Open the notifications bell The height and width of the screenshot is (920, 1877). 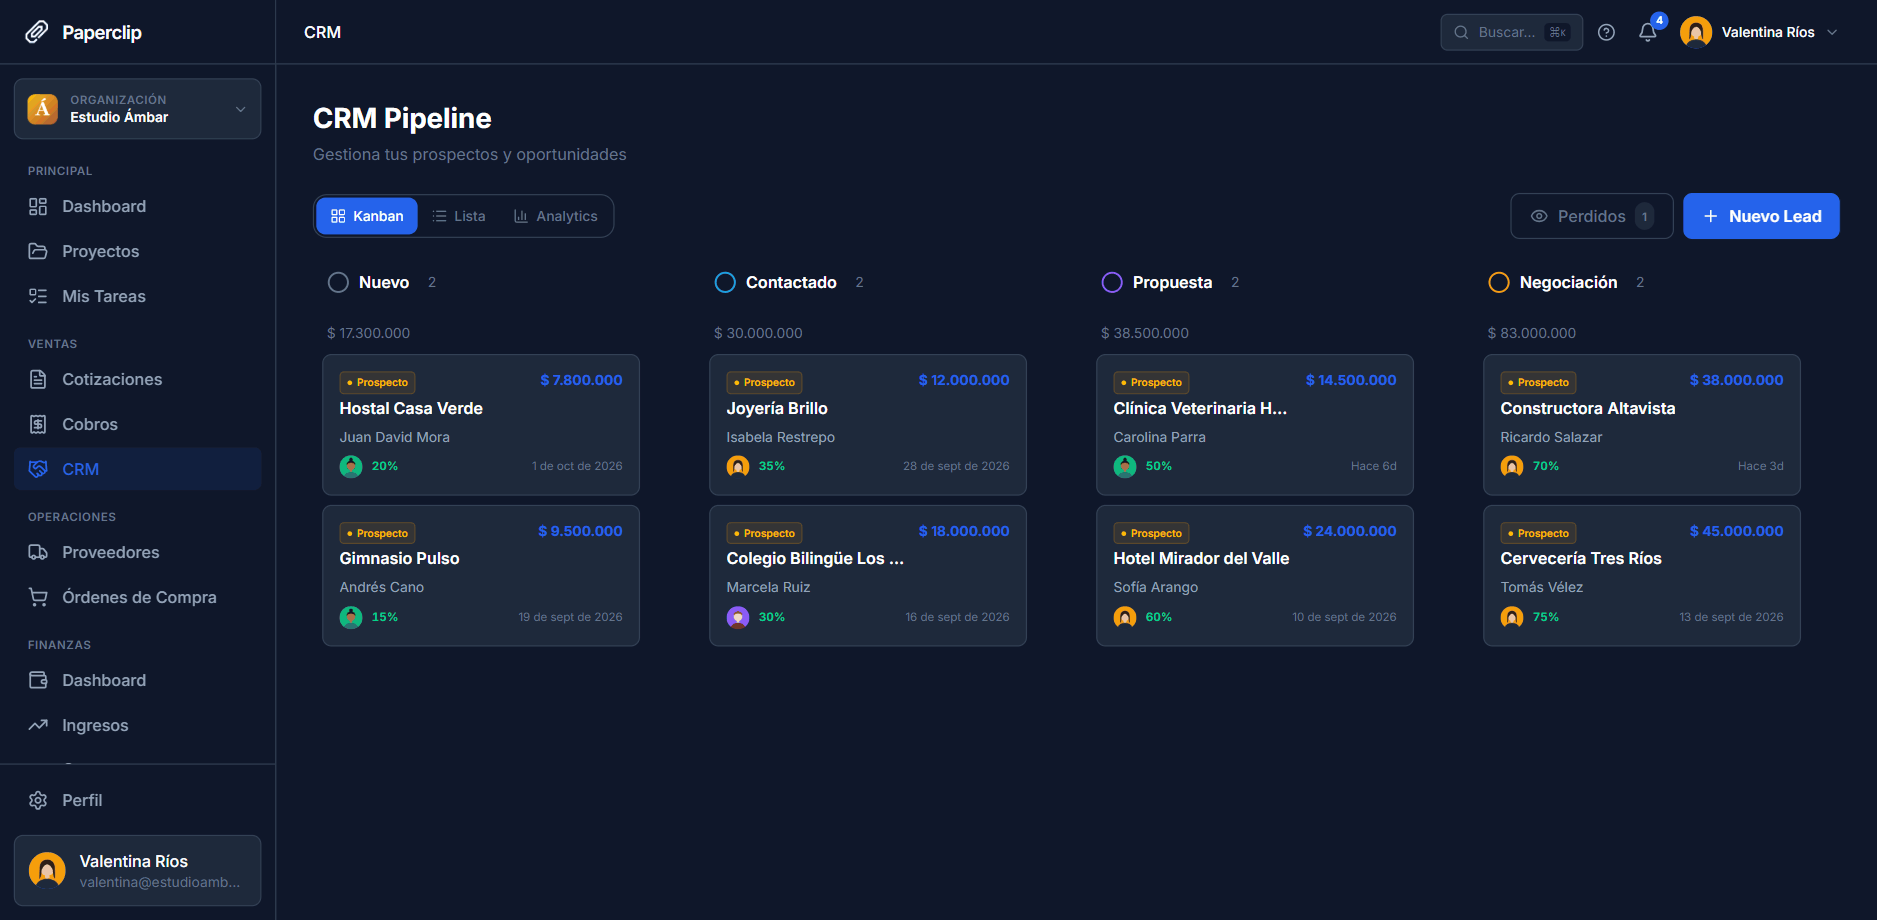pyautogui.click(x=1648, y=32)
